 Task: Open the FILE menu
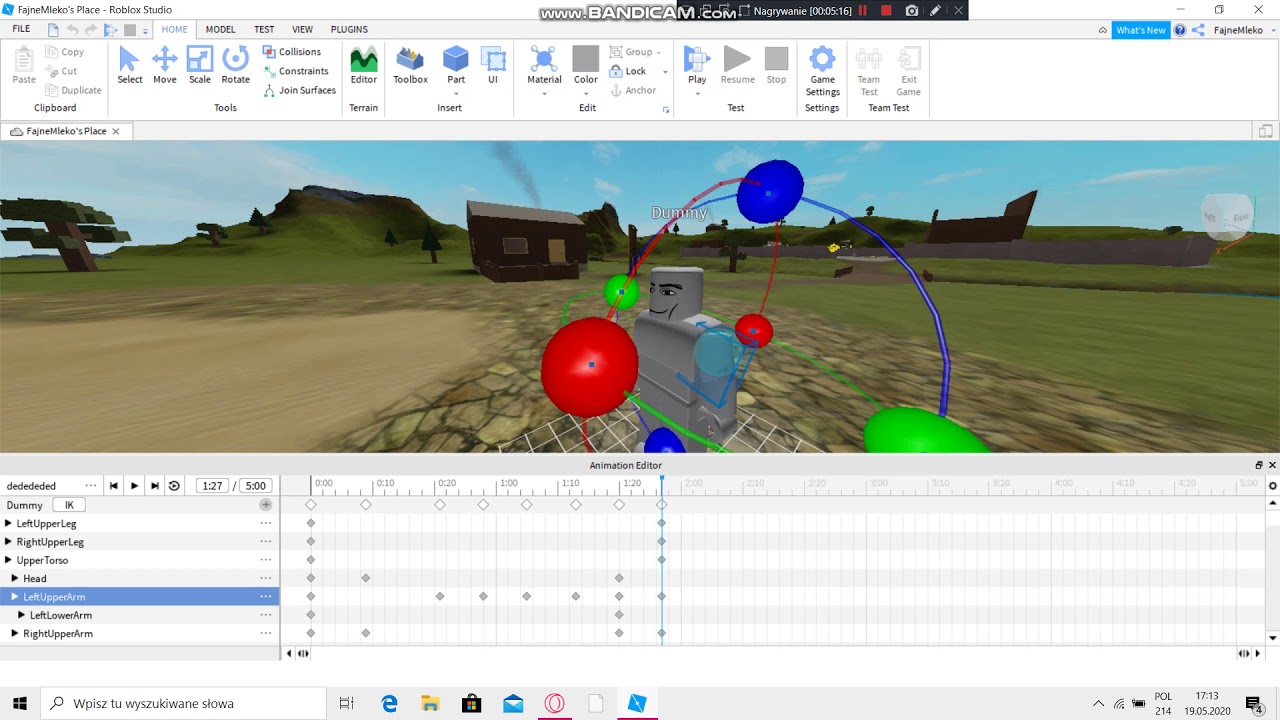click(x=21, y=30)
